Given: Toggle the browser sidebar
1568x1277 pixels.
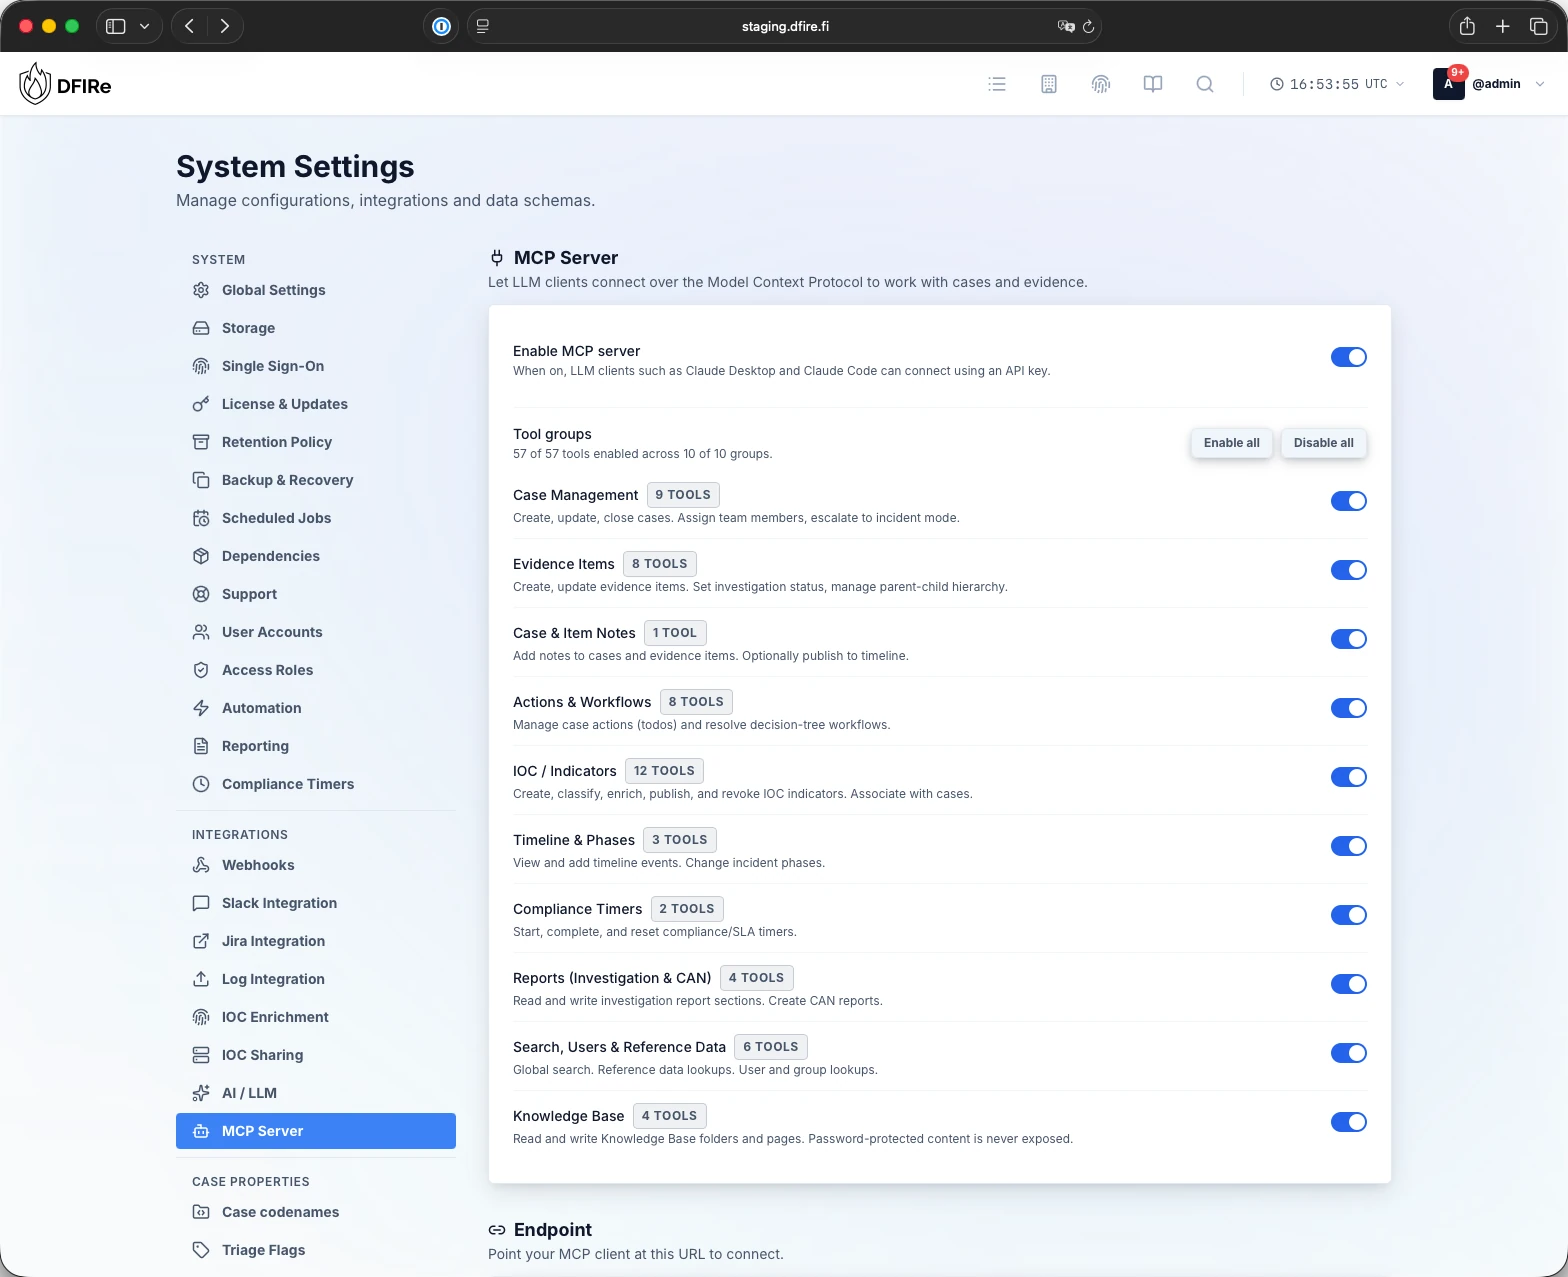Looking at the screenshot, I should [116, 26].
